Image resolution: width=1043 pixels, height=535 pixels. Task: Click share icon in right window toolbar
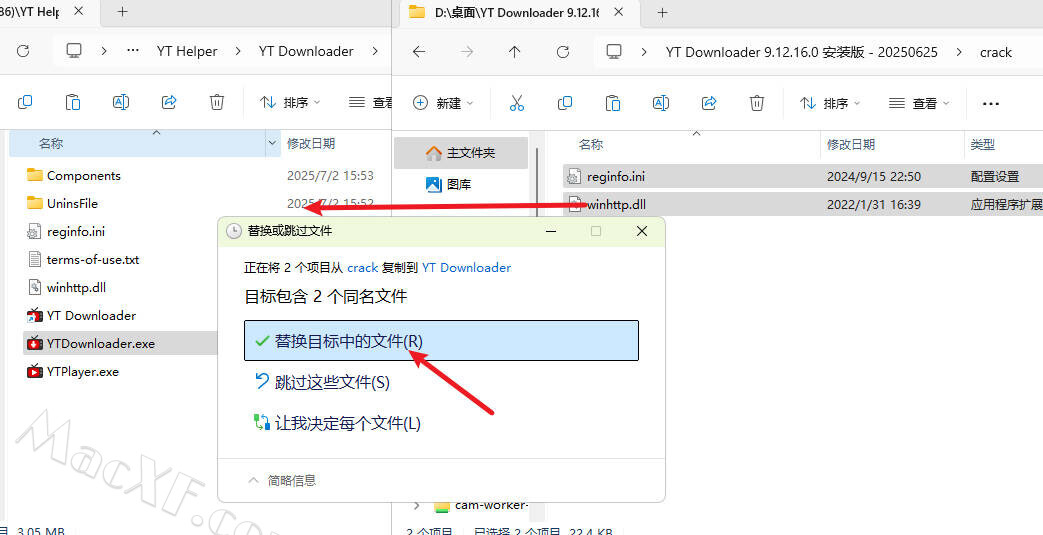coord(708,103)
